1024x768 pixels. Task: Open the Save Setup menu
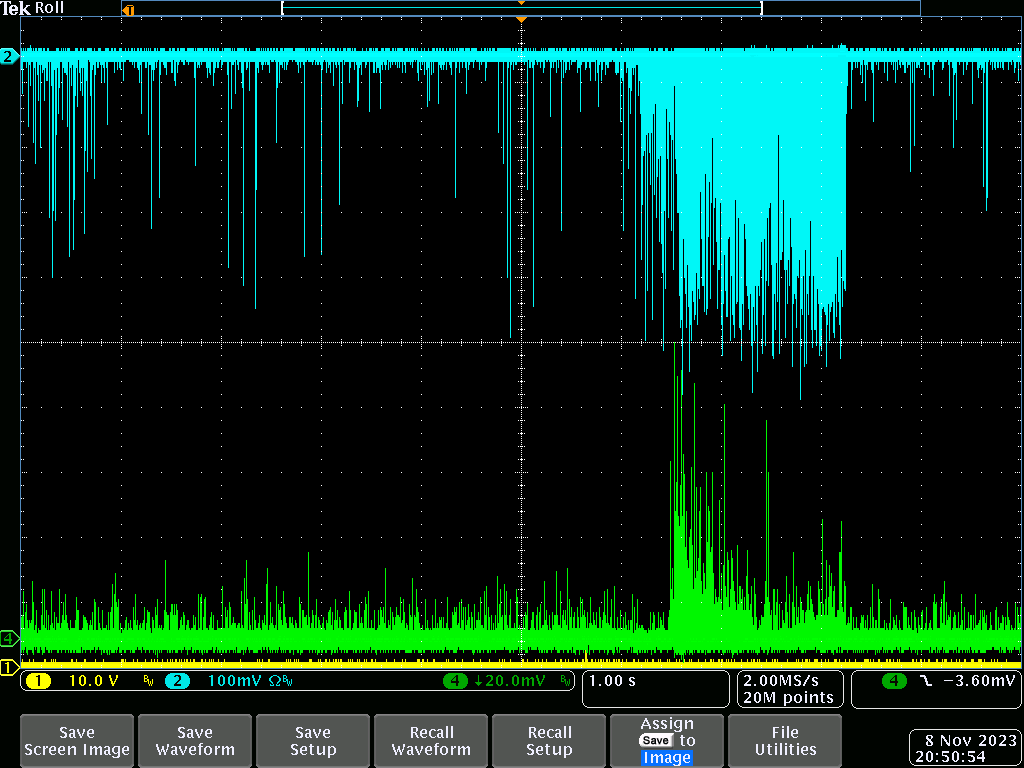pyautogui.click(x=313, y=741)
